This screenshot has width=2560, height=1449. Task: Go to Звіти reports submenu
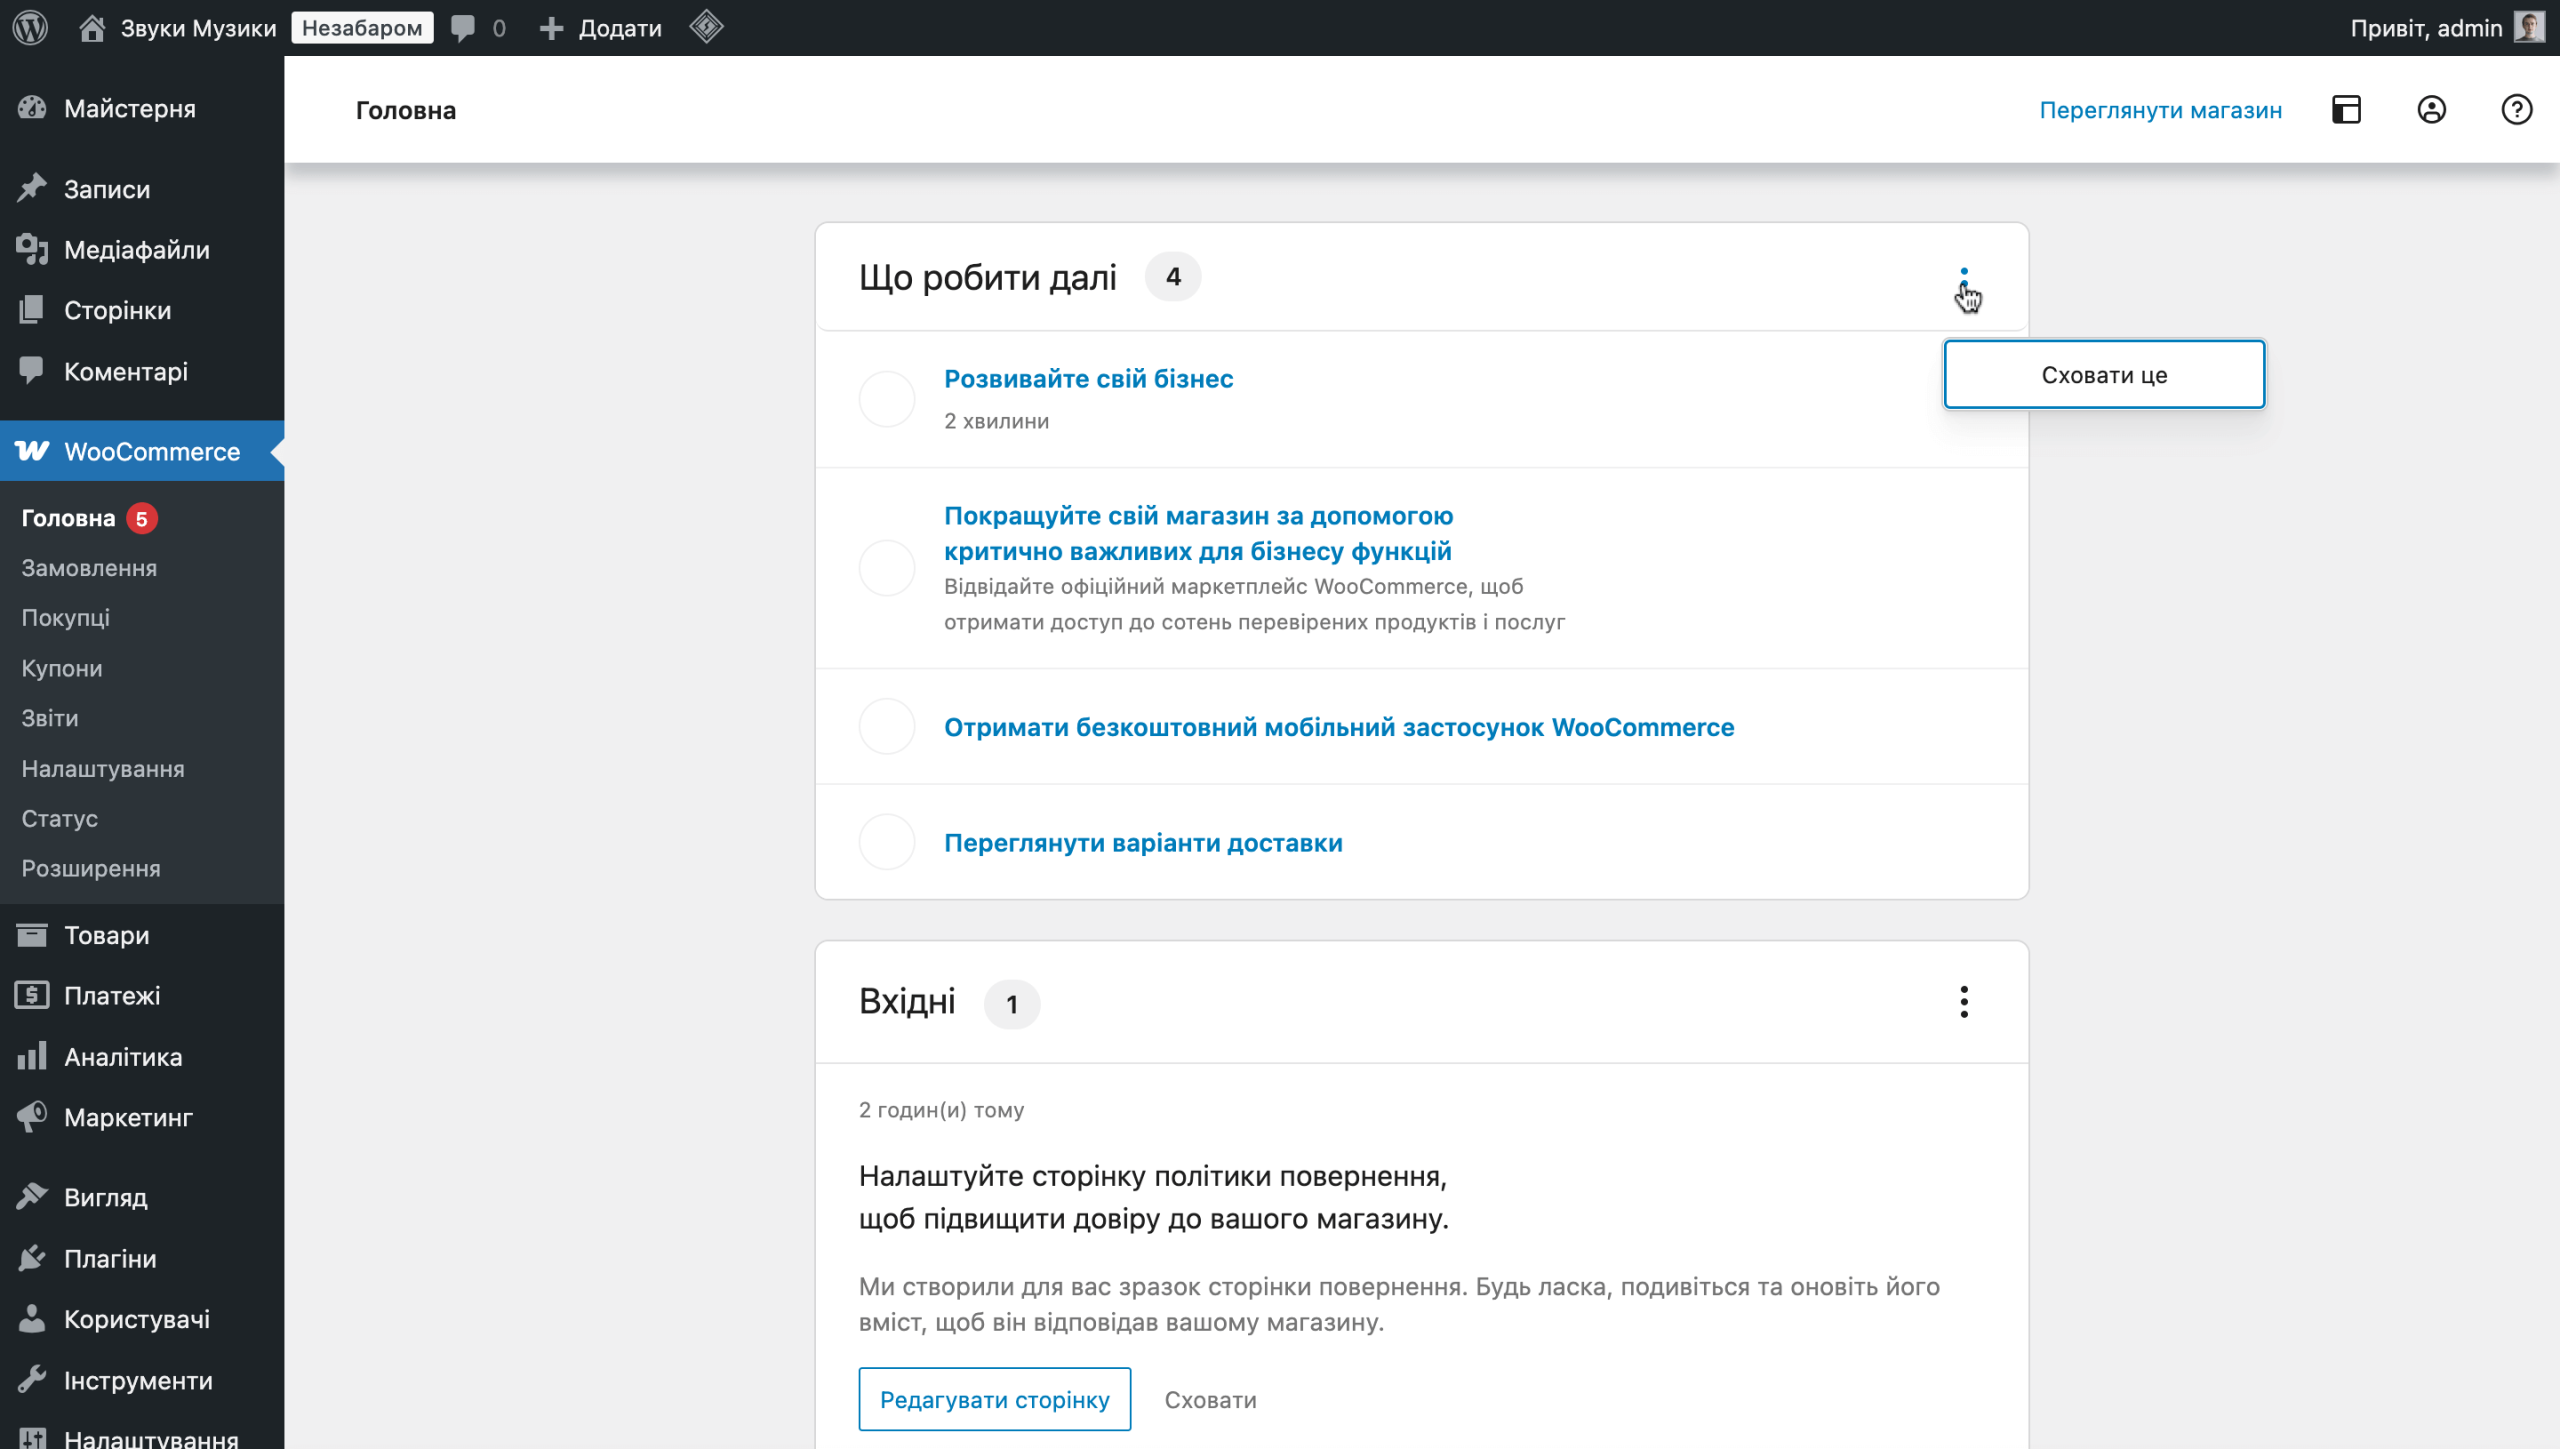(50, 718)
